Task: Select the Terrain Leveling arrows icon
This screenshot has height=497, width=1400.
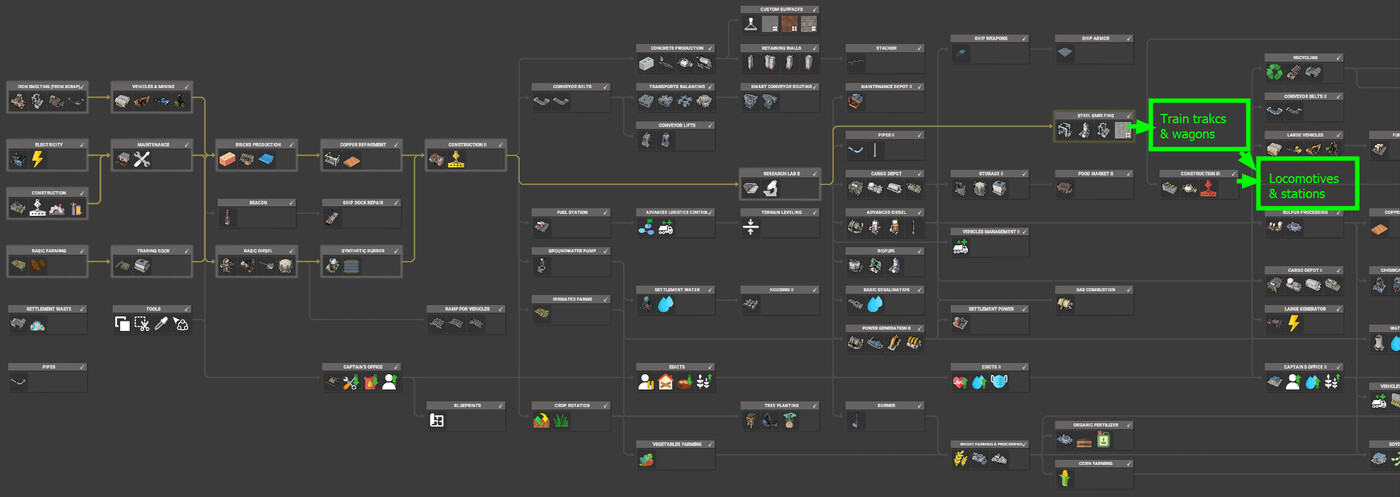Action: click(x=751, y=227)
